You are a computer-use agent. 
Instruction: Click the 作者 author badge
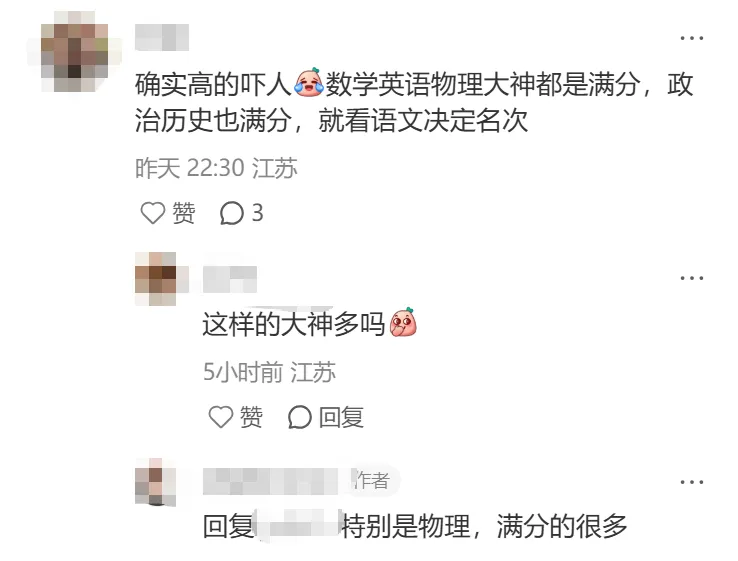(x=375, y=481)
